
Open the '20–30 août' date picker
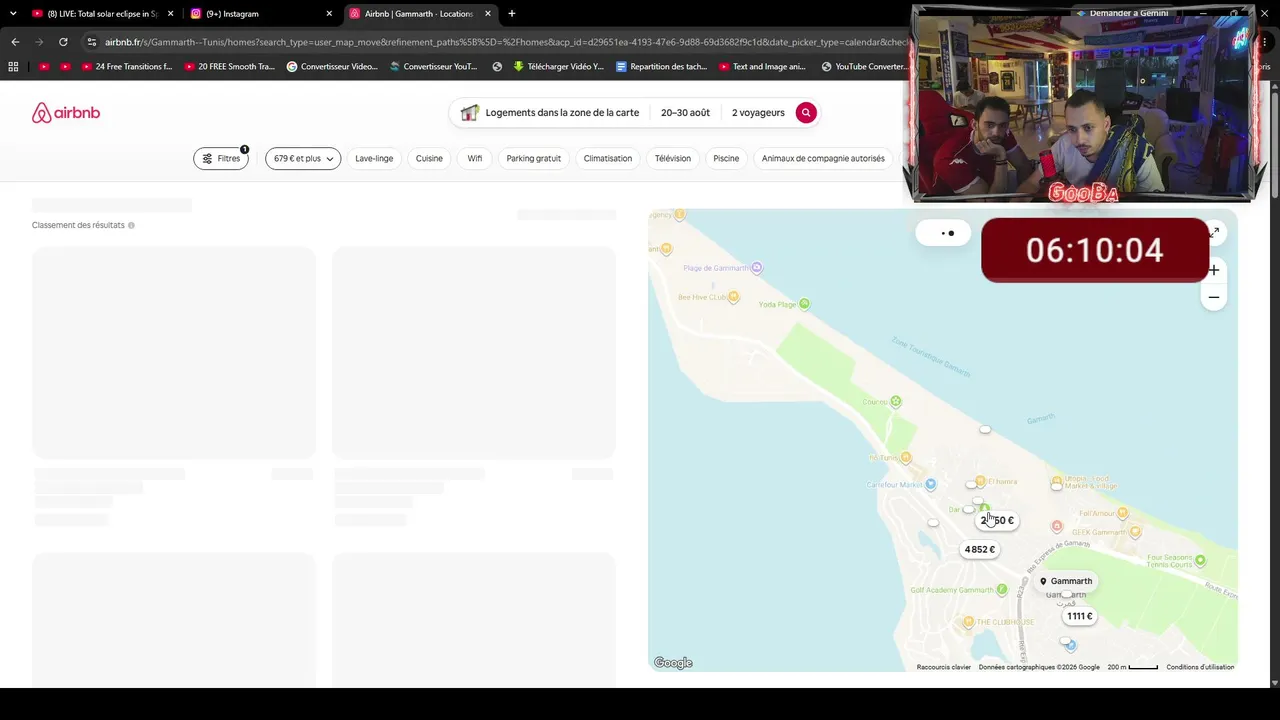pyautogui.click(x=685, y=113)
